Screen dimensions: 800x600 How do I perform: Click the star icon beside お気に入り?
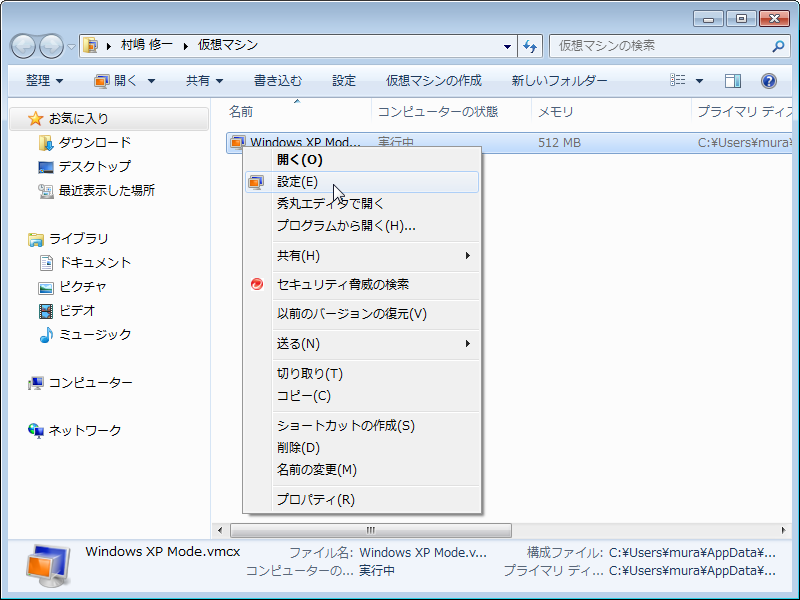(x=35, y=119)
